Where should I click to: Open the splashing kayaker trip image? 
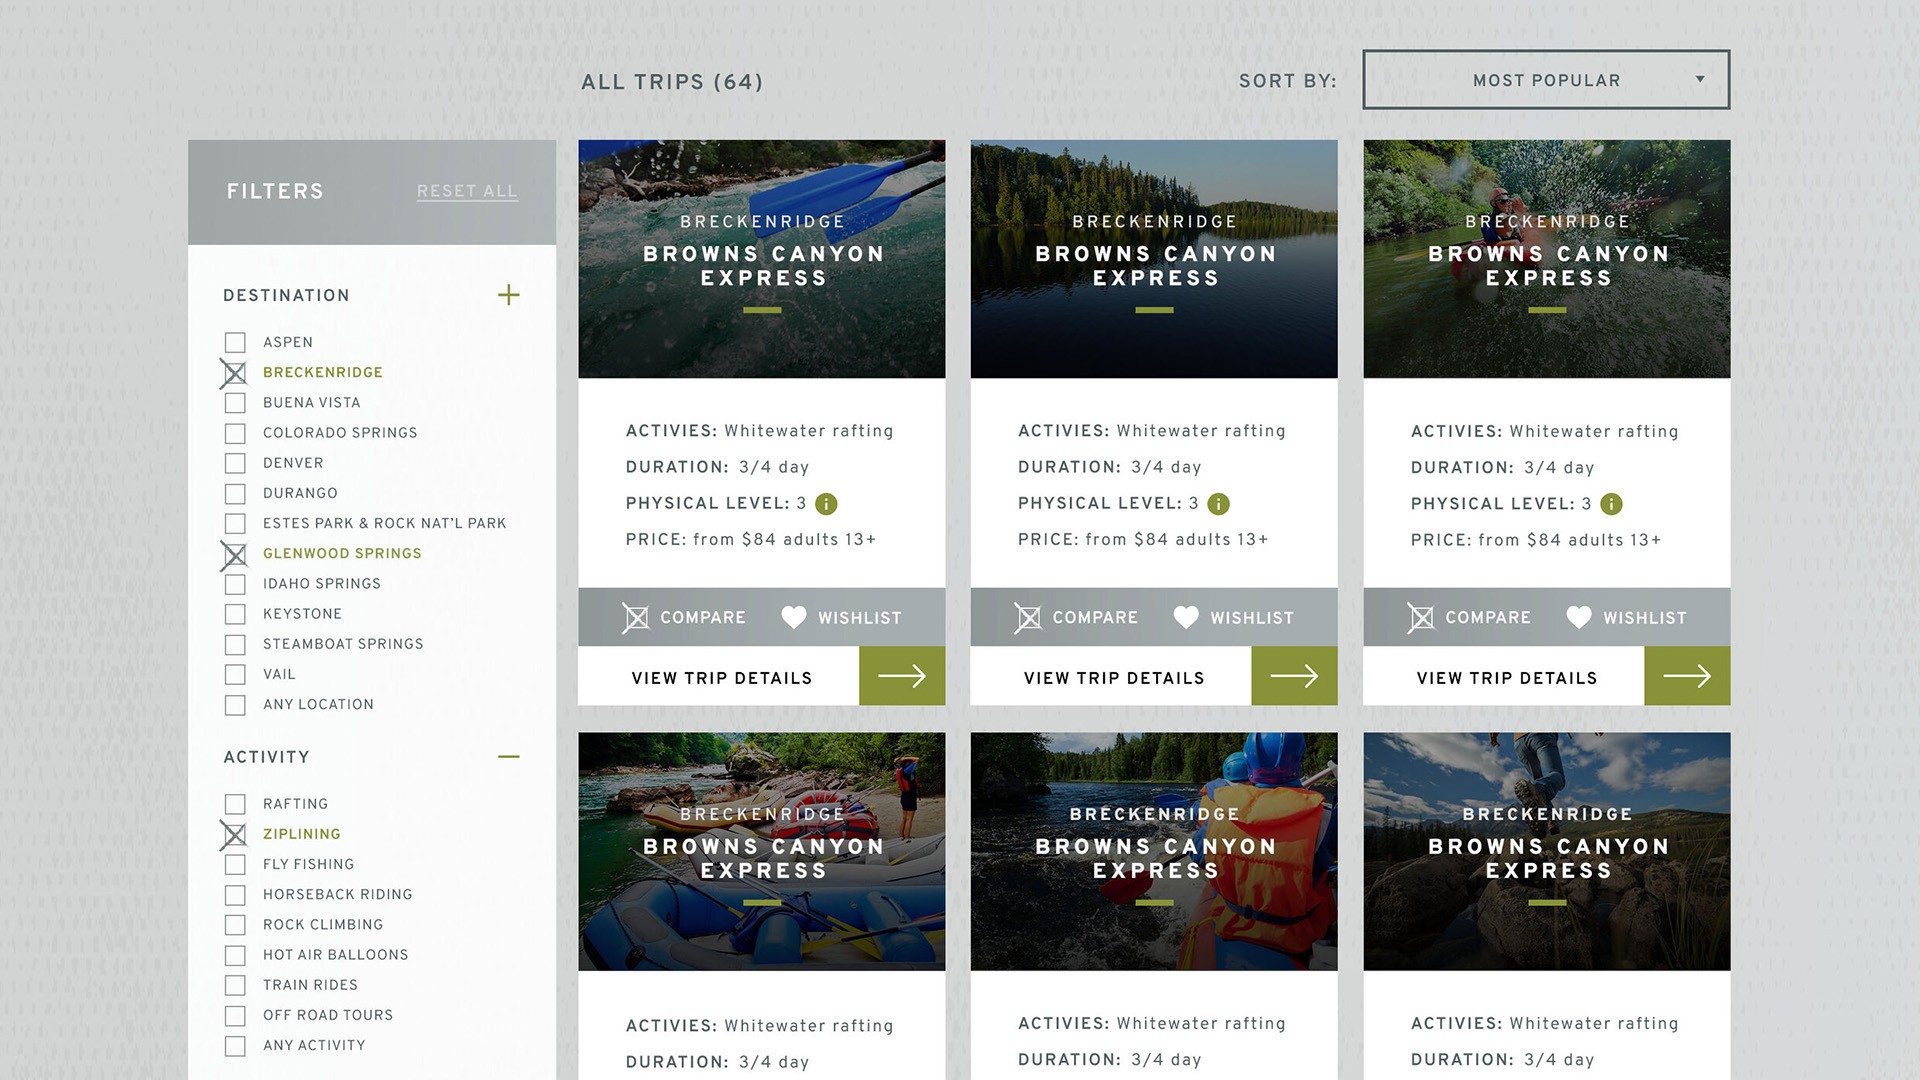1547,259
